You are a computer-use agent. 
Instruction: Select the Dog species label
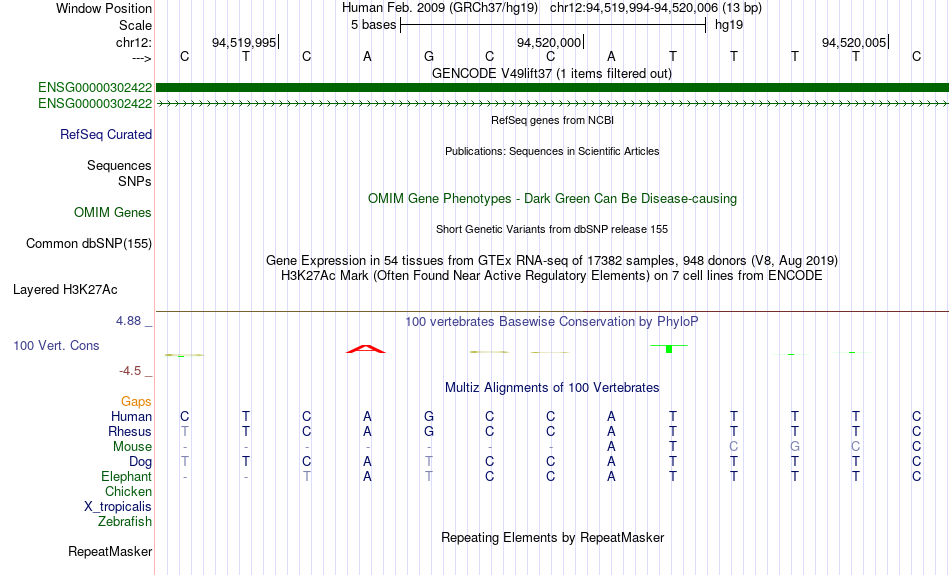pos(140,462)
